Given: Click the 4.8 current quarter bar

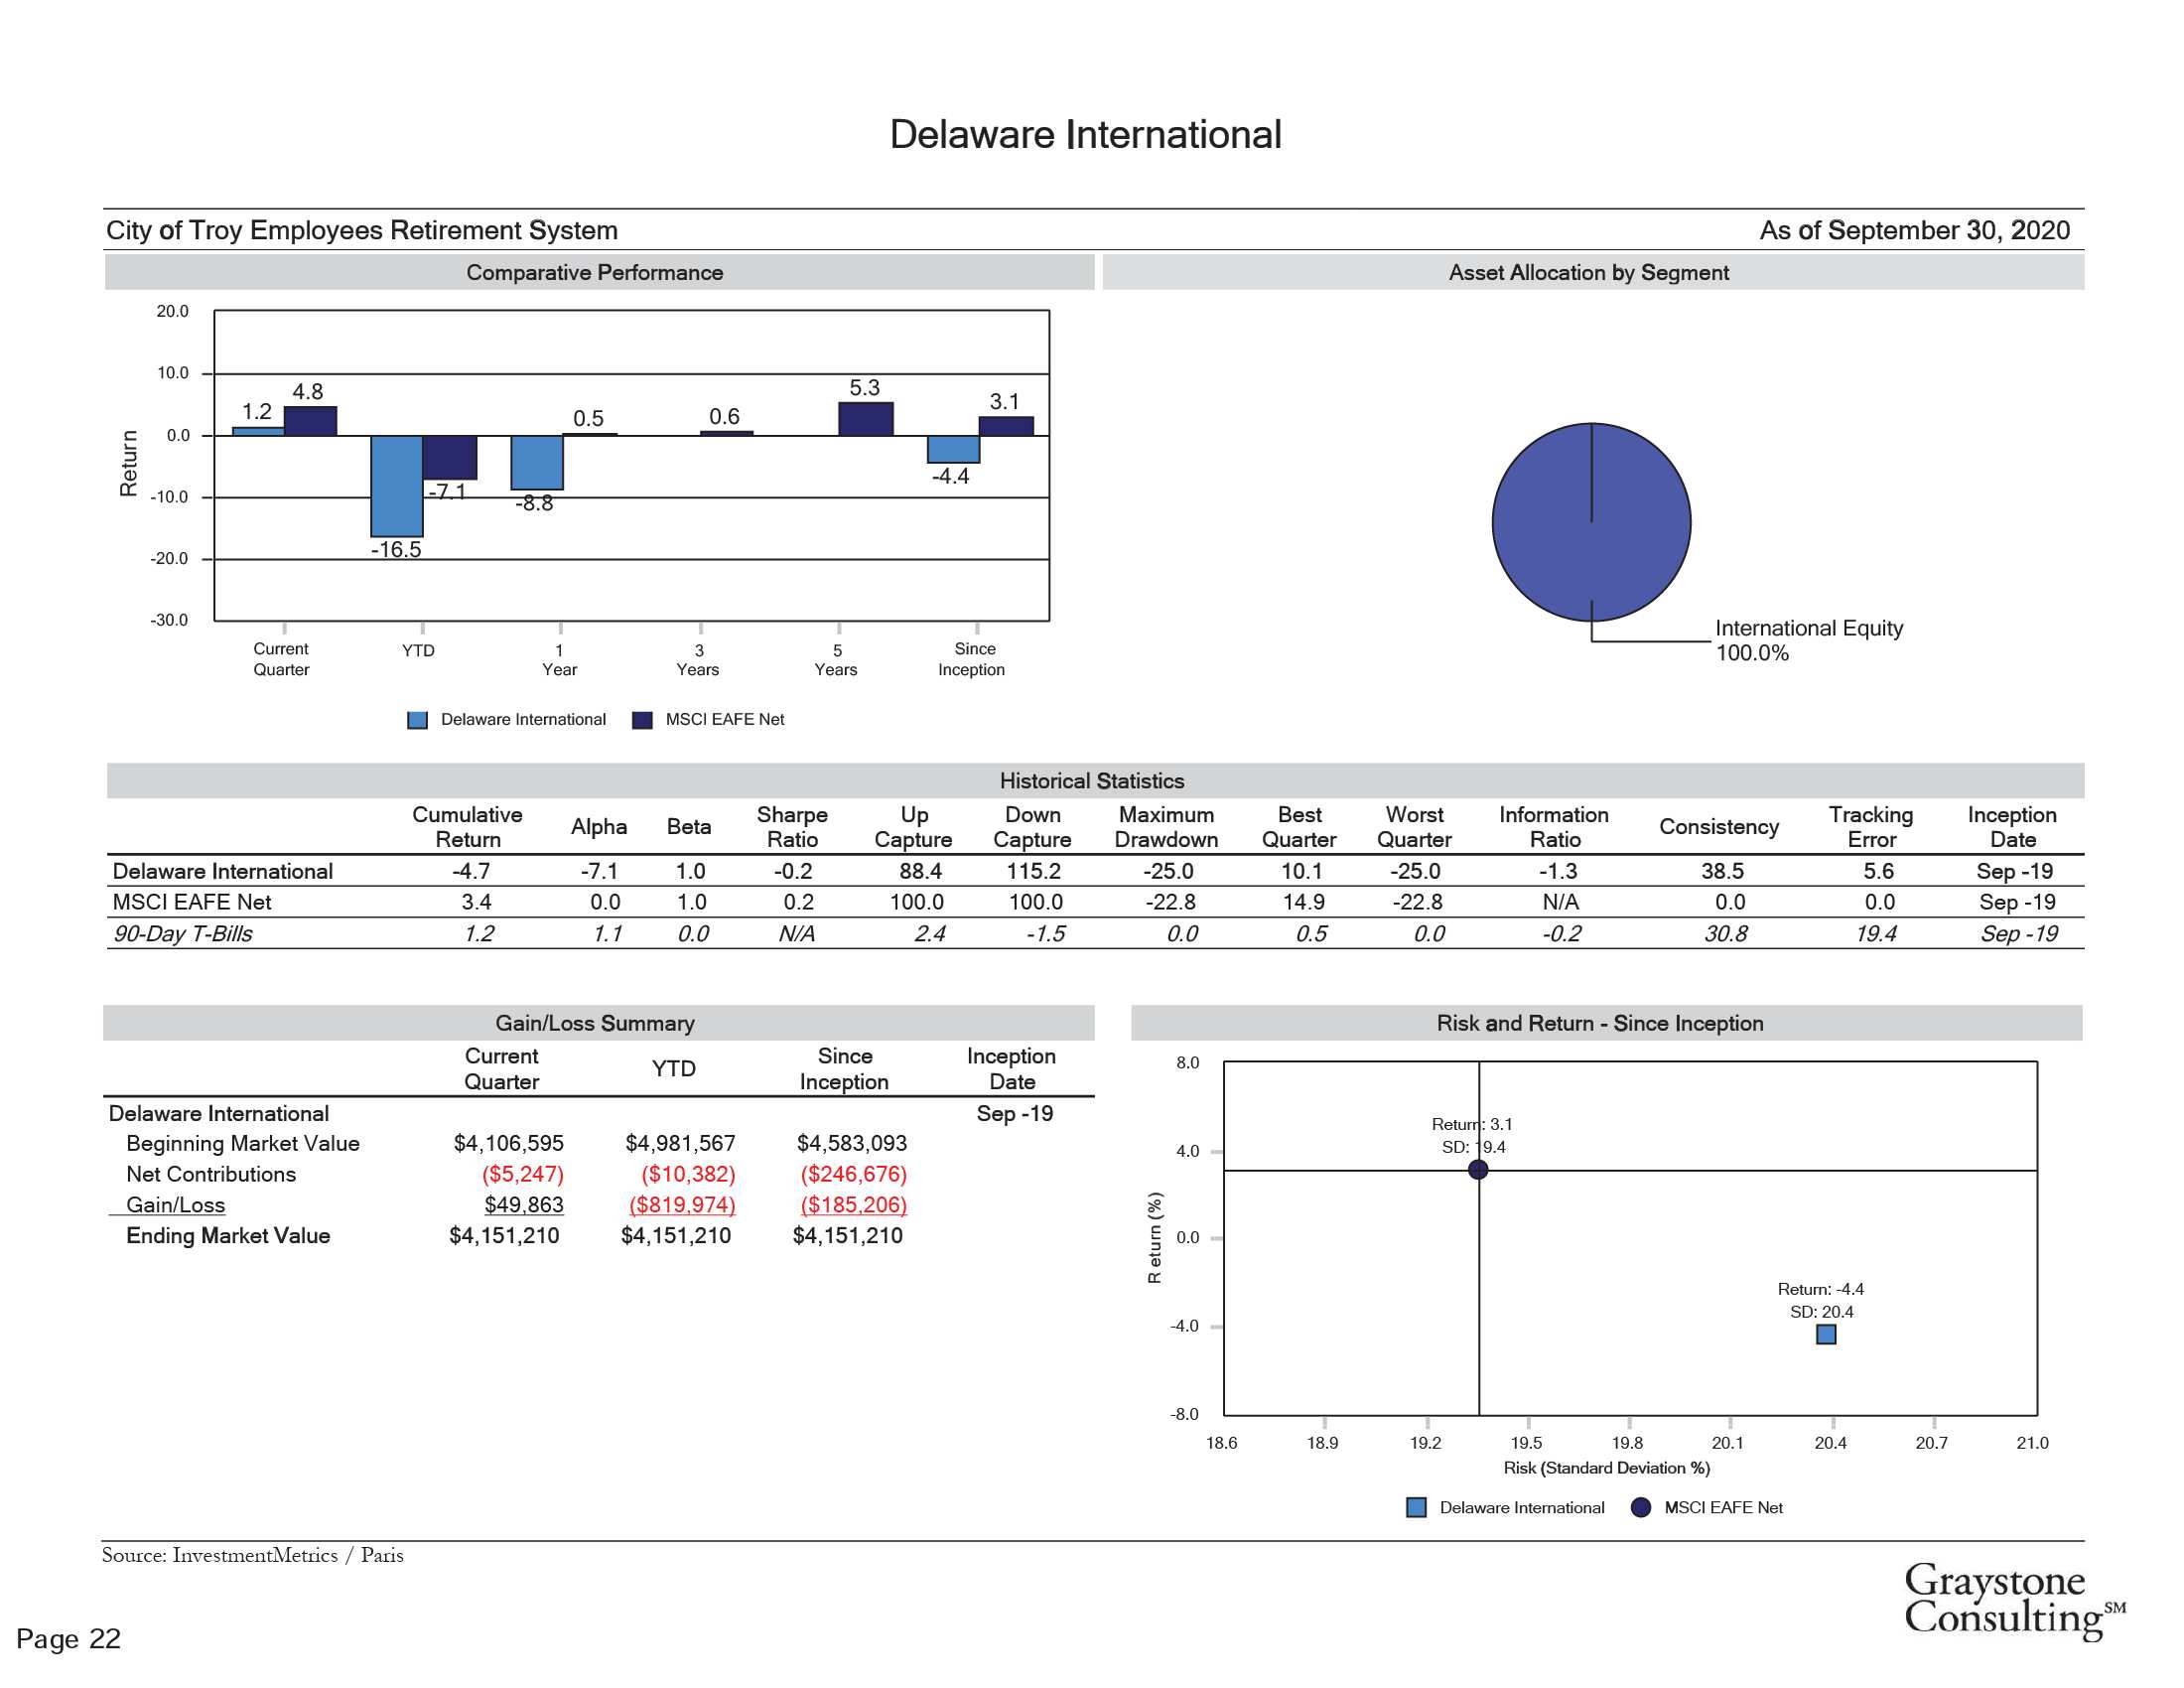Looking at the screenshot, I should coord(310,421).
